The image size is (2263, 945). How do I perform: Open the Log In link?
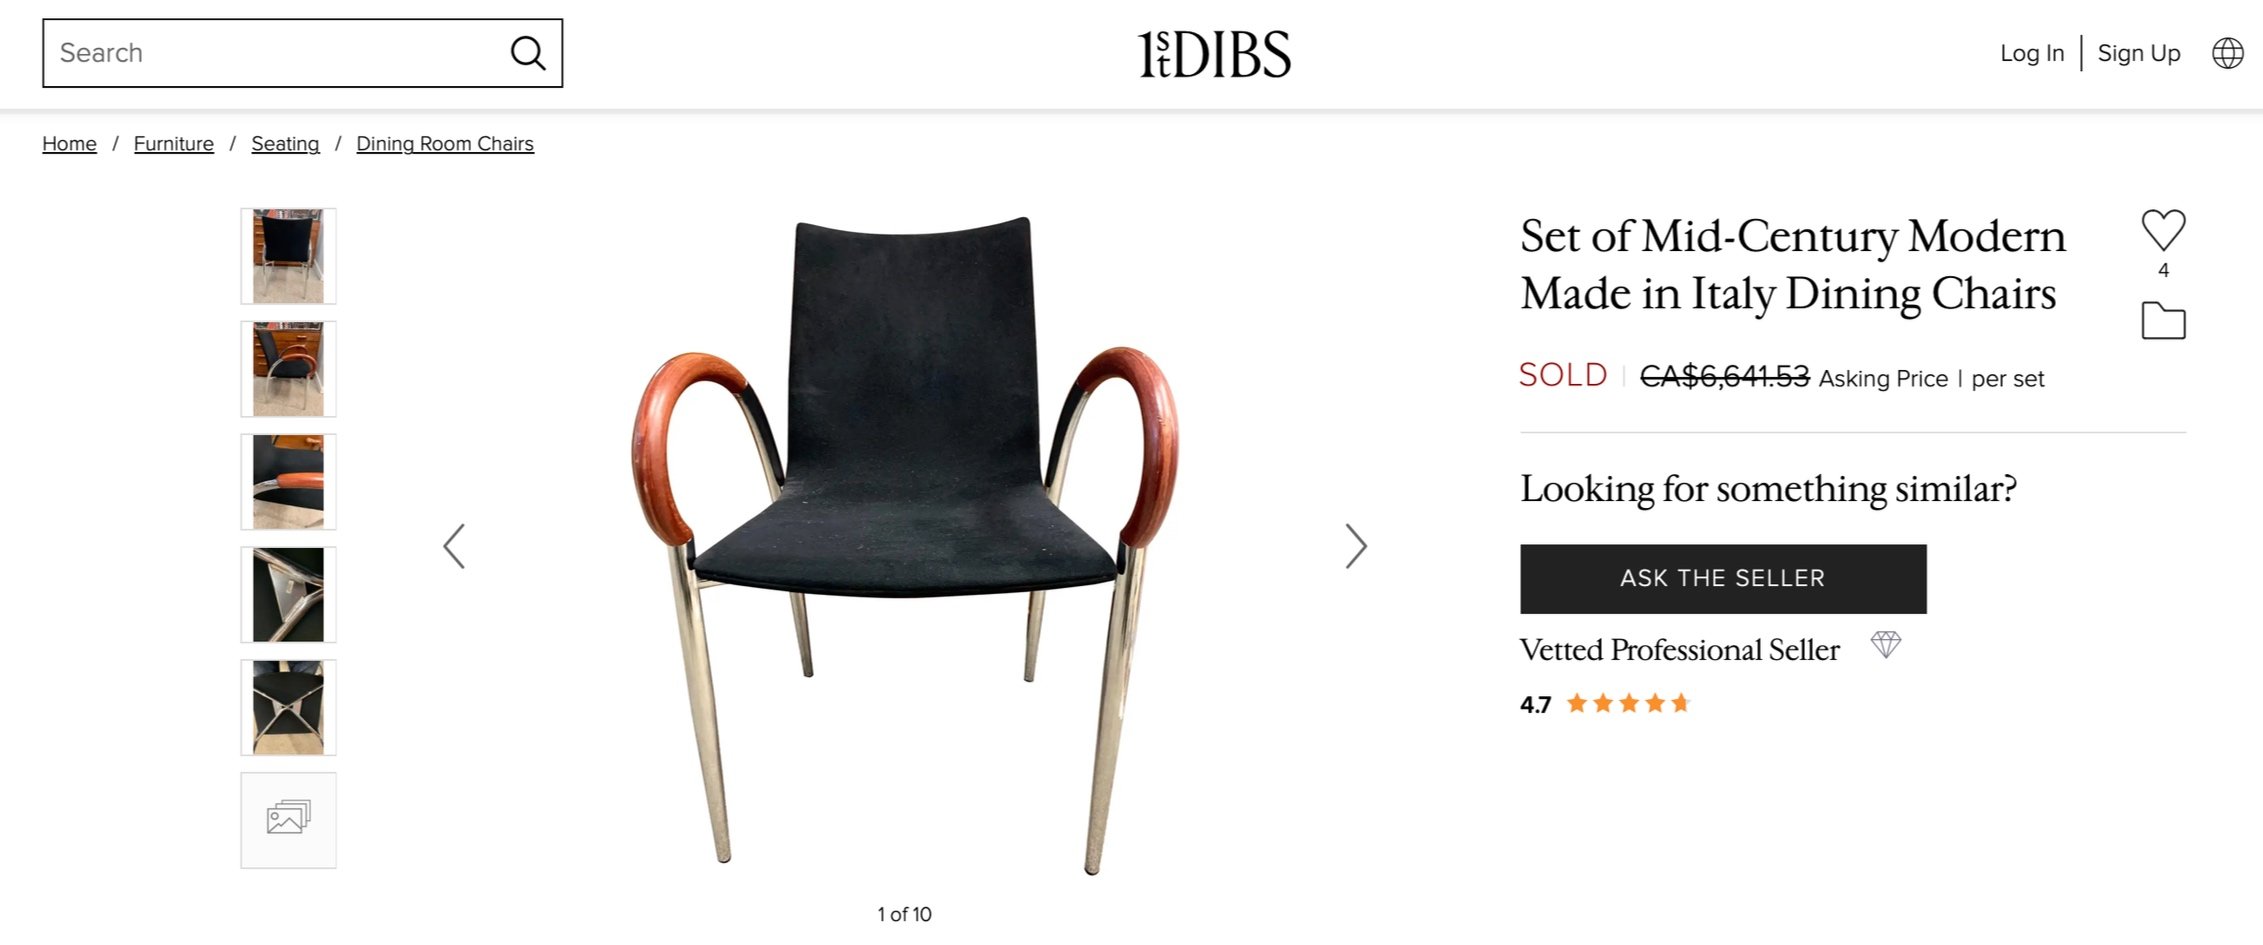tap(2032, 53)
